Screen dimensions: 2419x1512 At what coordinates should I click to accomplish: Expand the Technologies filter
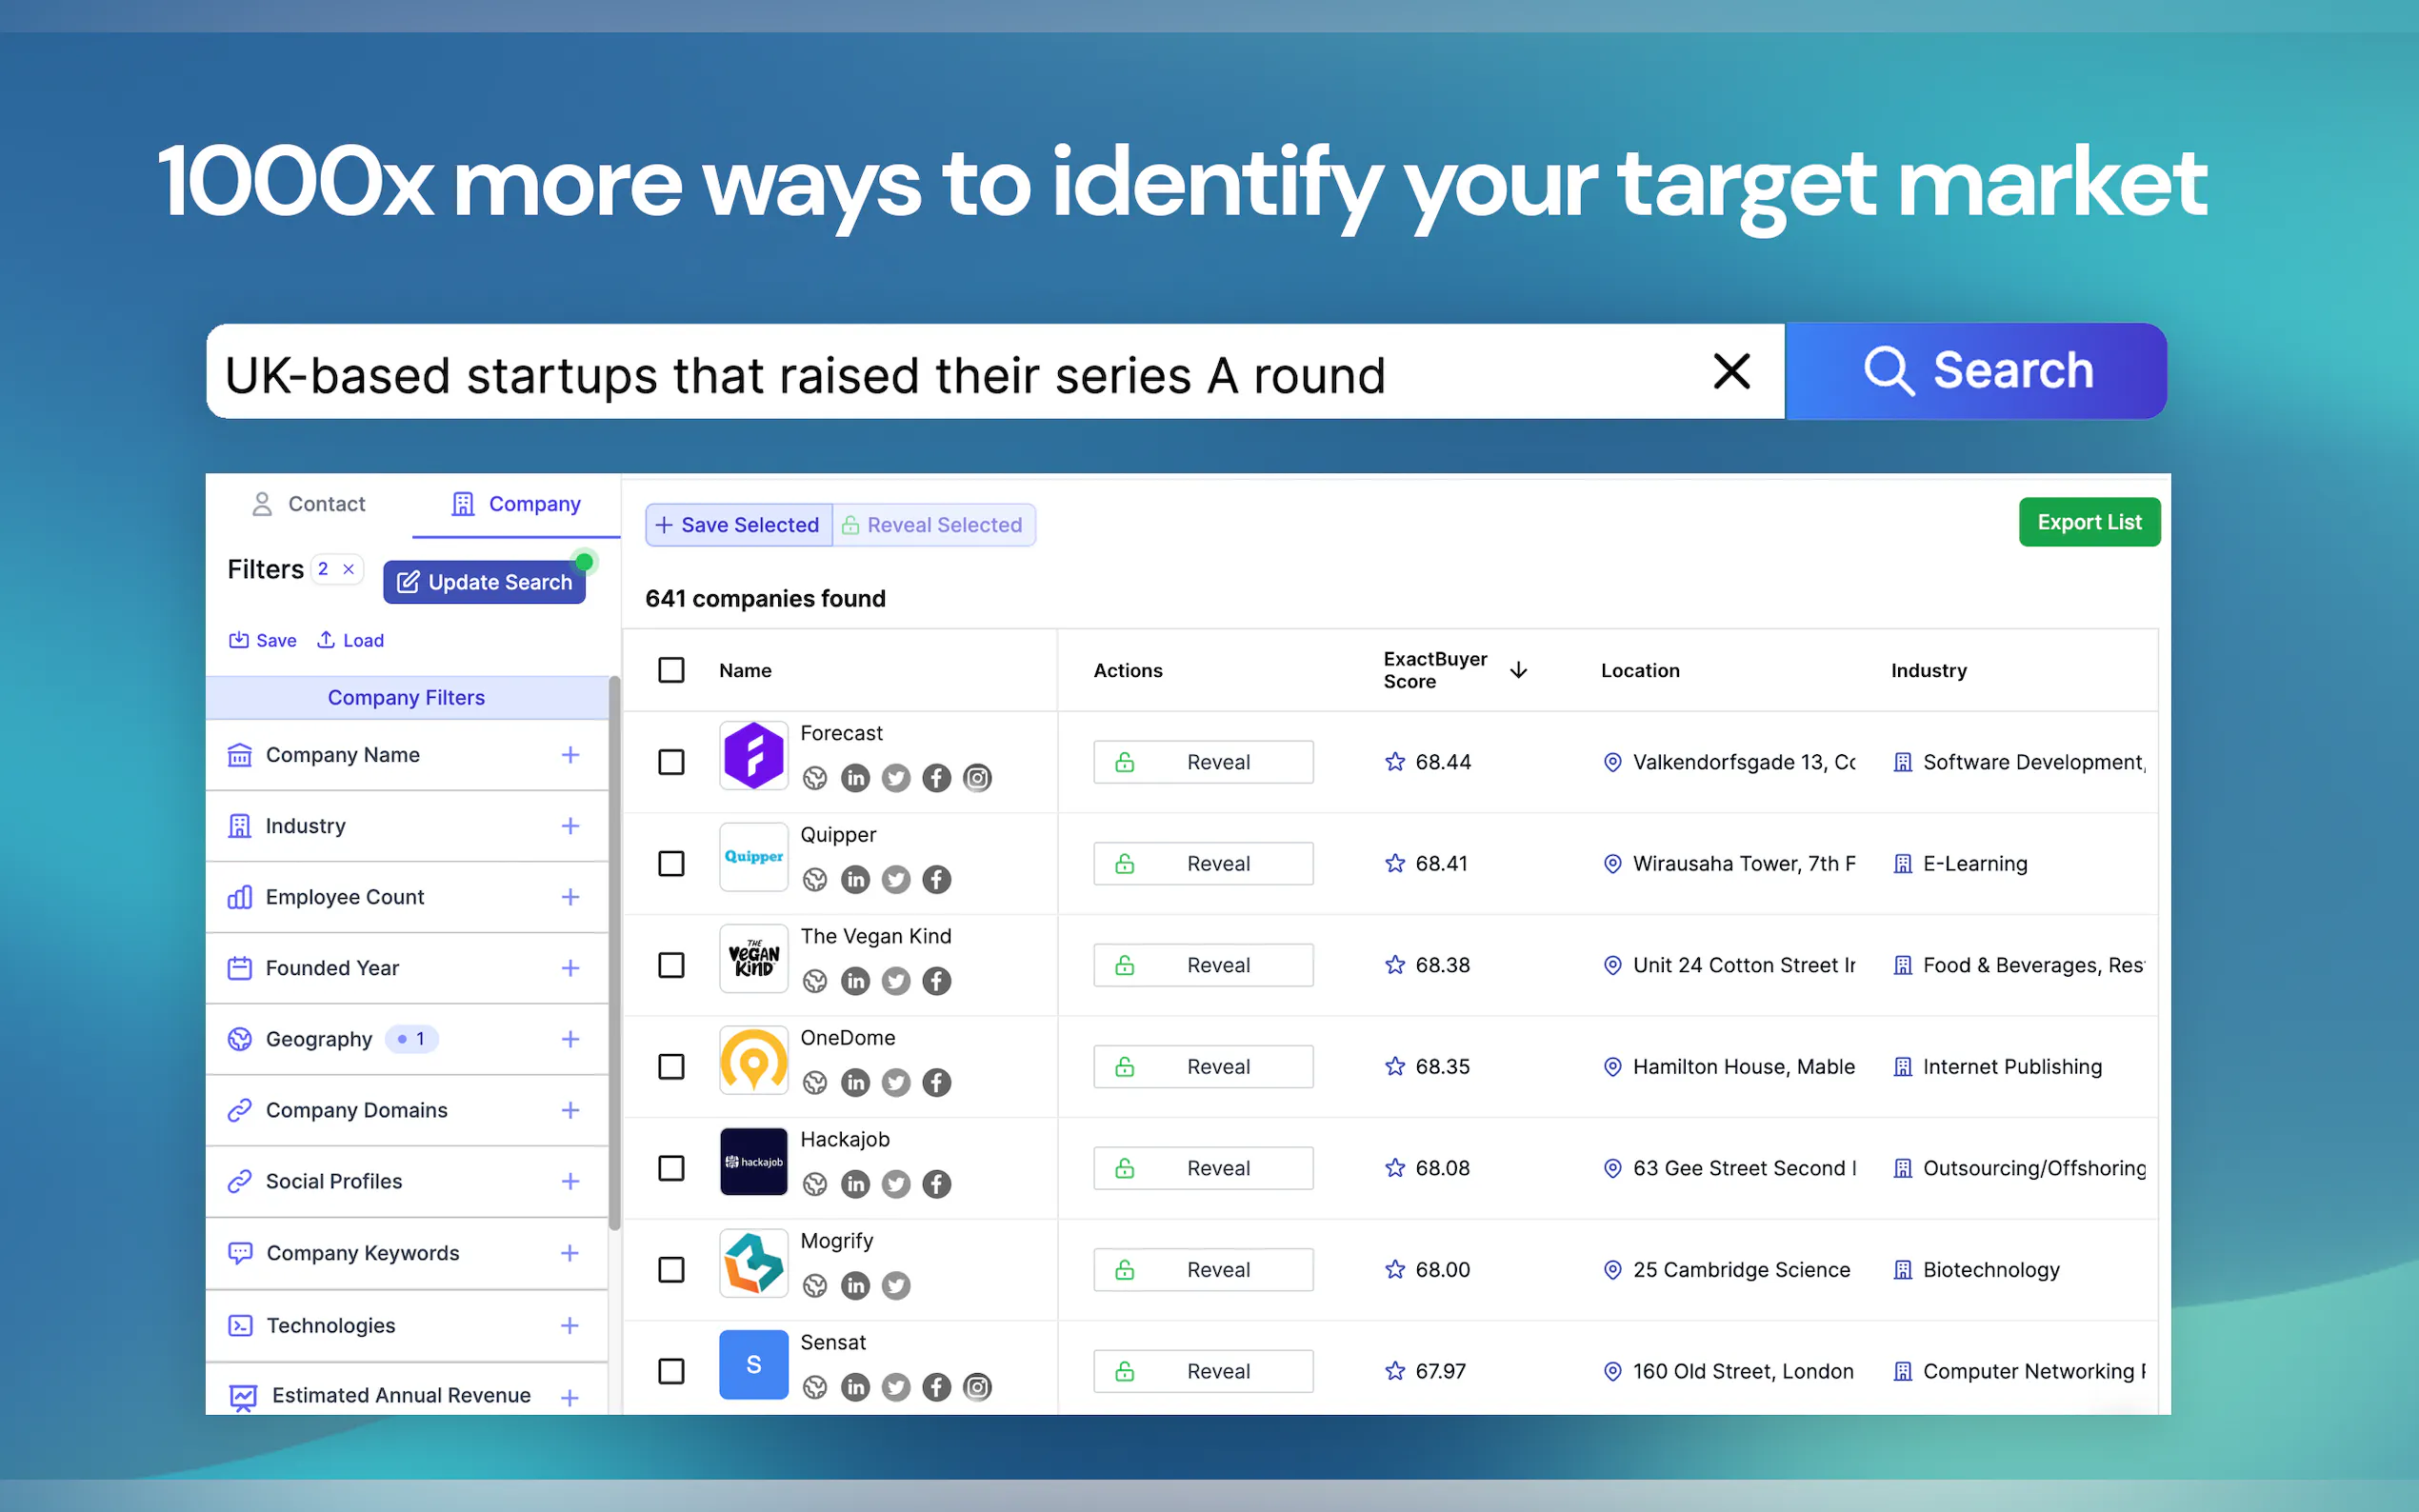(x=570, y=1325)
